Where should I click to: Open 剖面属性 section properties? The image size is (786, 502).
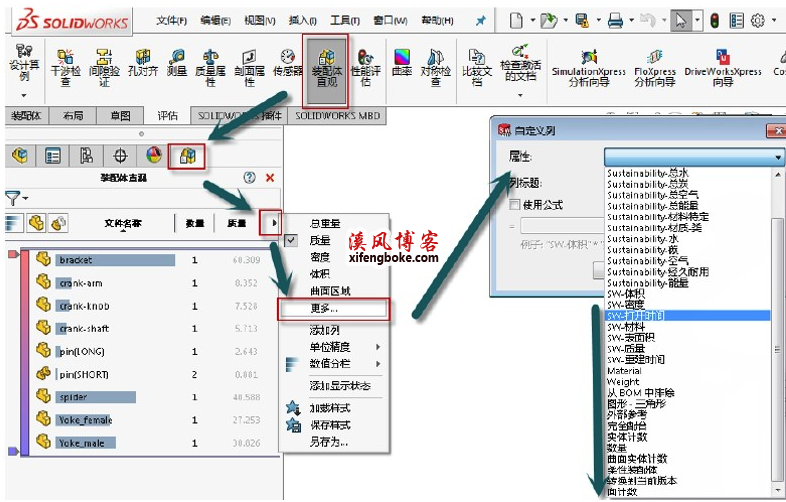click(249, 68)
